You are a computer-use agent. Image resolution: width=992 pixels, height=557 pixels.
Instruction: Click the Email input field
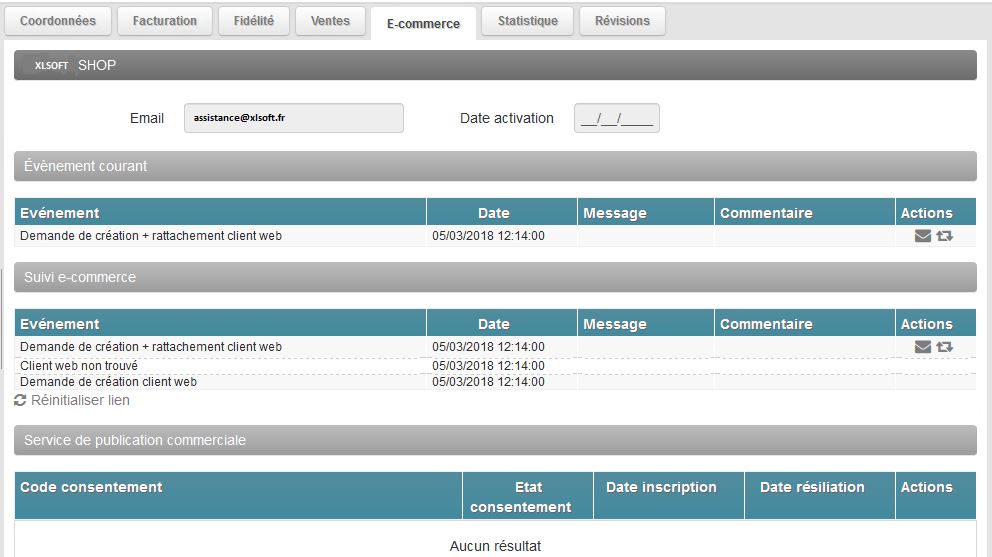coord(293,118)
